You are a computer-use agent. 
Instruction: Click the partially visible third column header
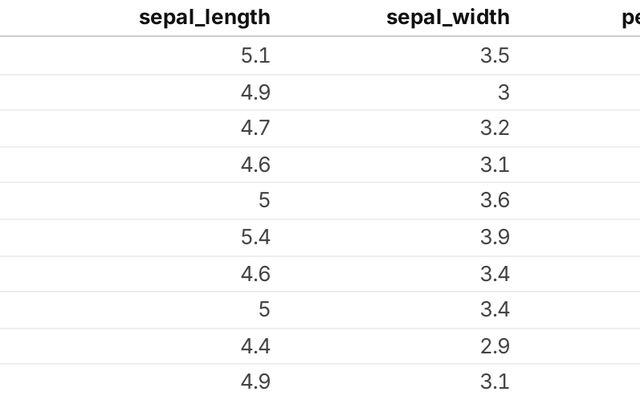pyautogui.click(x=630, y=17)
